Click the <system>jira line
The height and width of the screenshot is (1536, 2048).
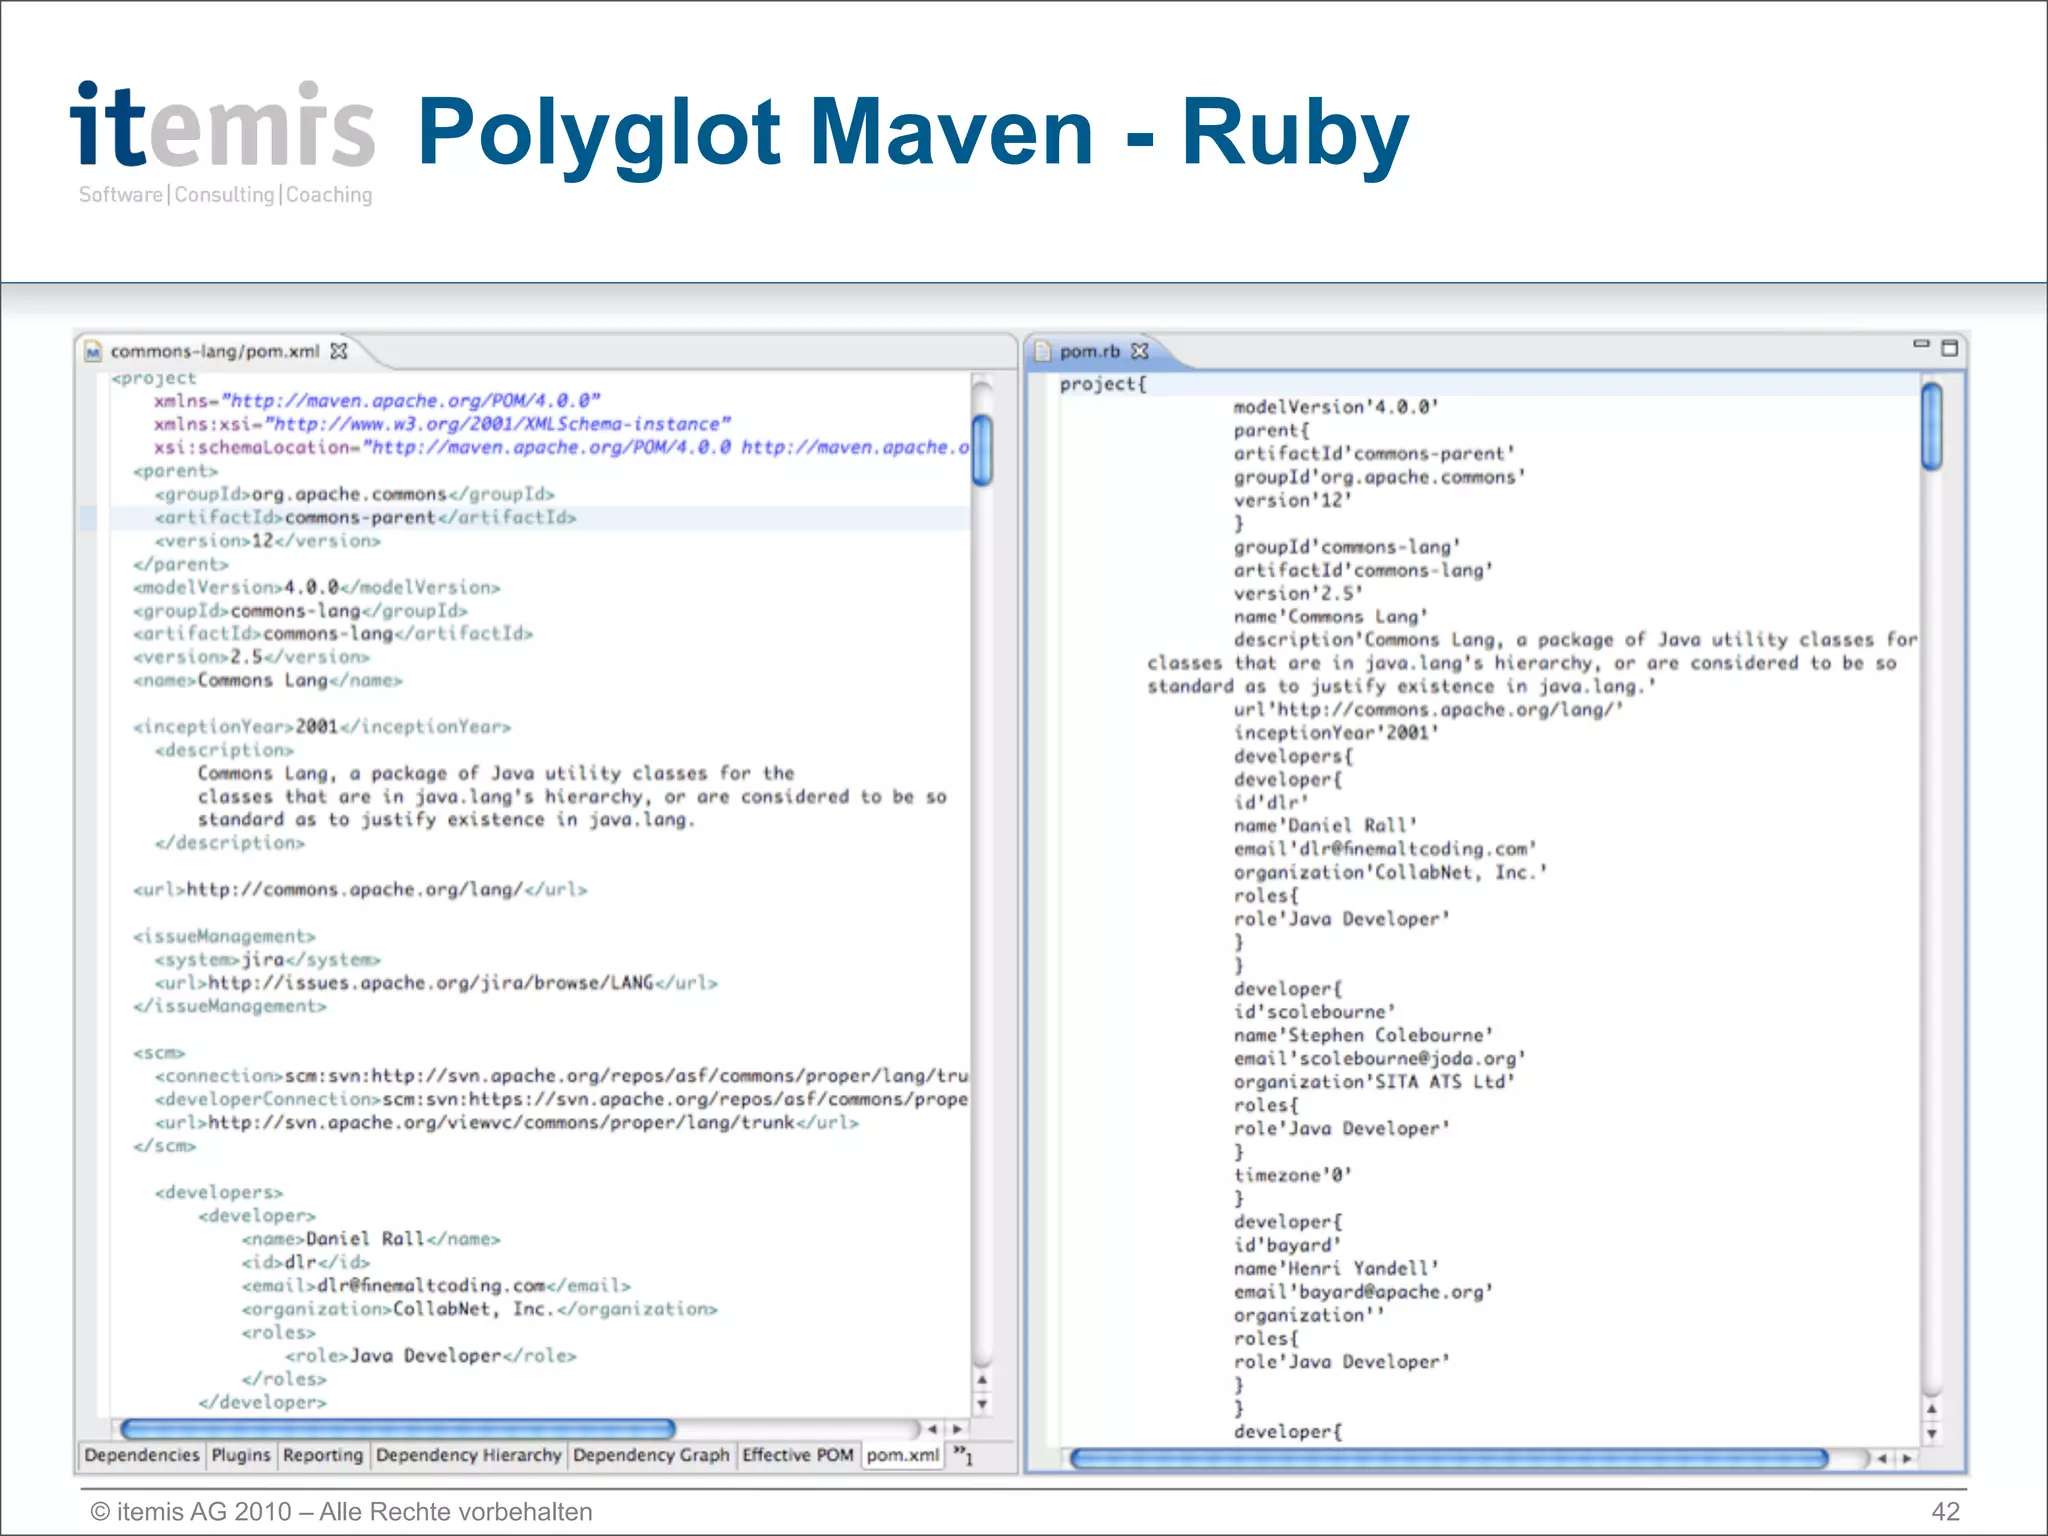point(267,959)
